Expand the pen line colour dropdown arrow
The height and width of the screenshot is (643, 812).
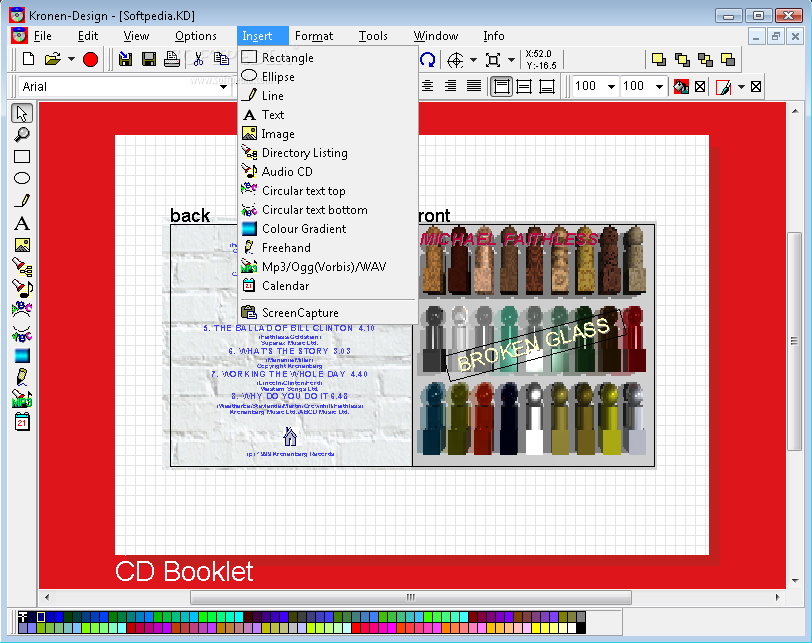coord(741,87)
